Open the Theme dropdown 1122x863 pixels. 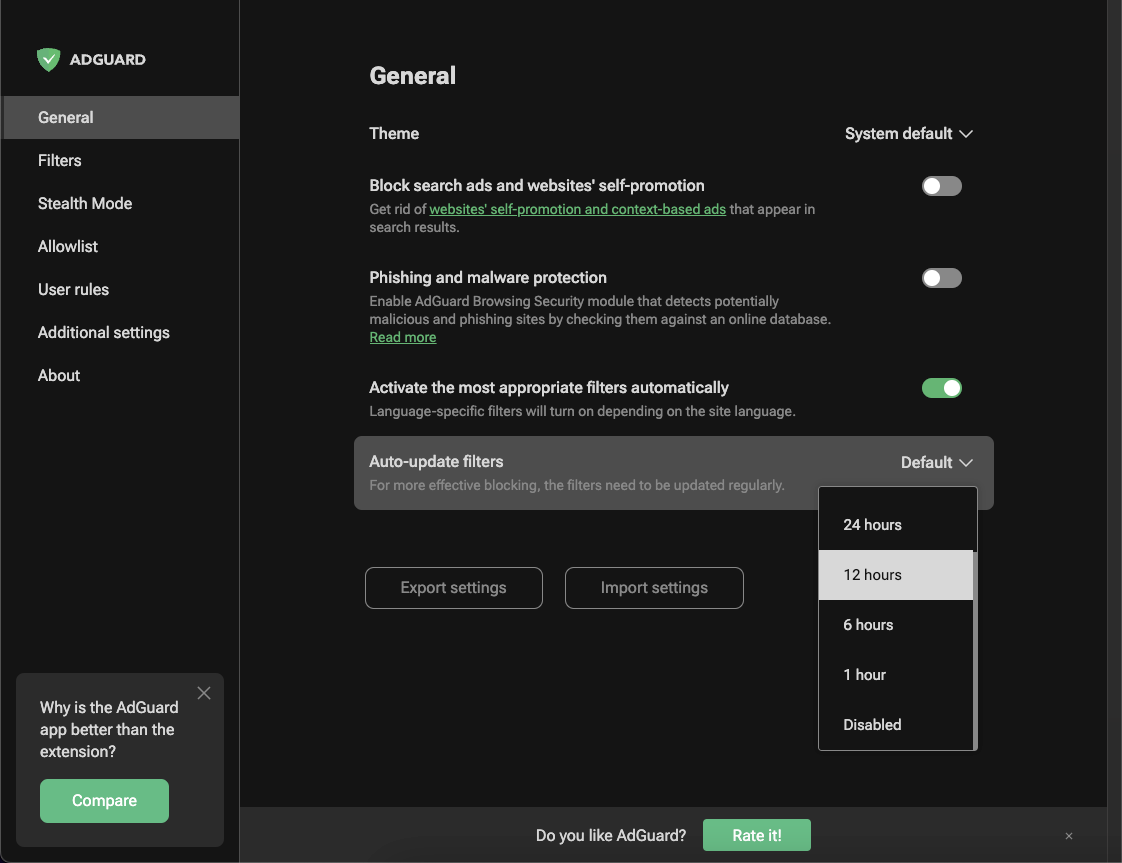click(x=908, y=133)
